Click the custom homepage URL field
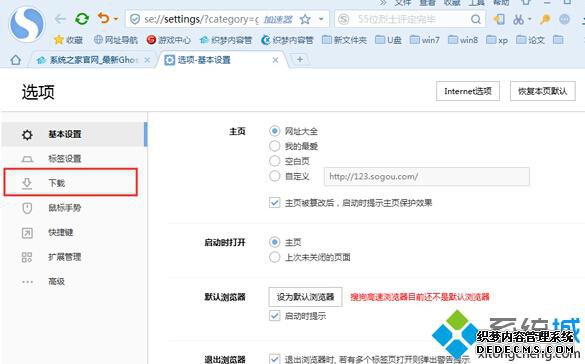Image resolution: width=585 pixels, height=364 pixels. click(426, 176)
